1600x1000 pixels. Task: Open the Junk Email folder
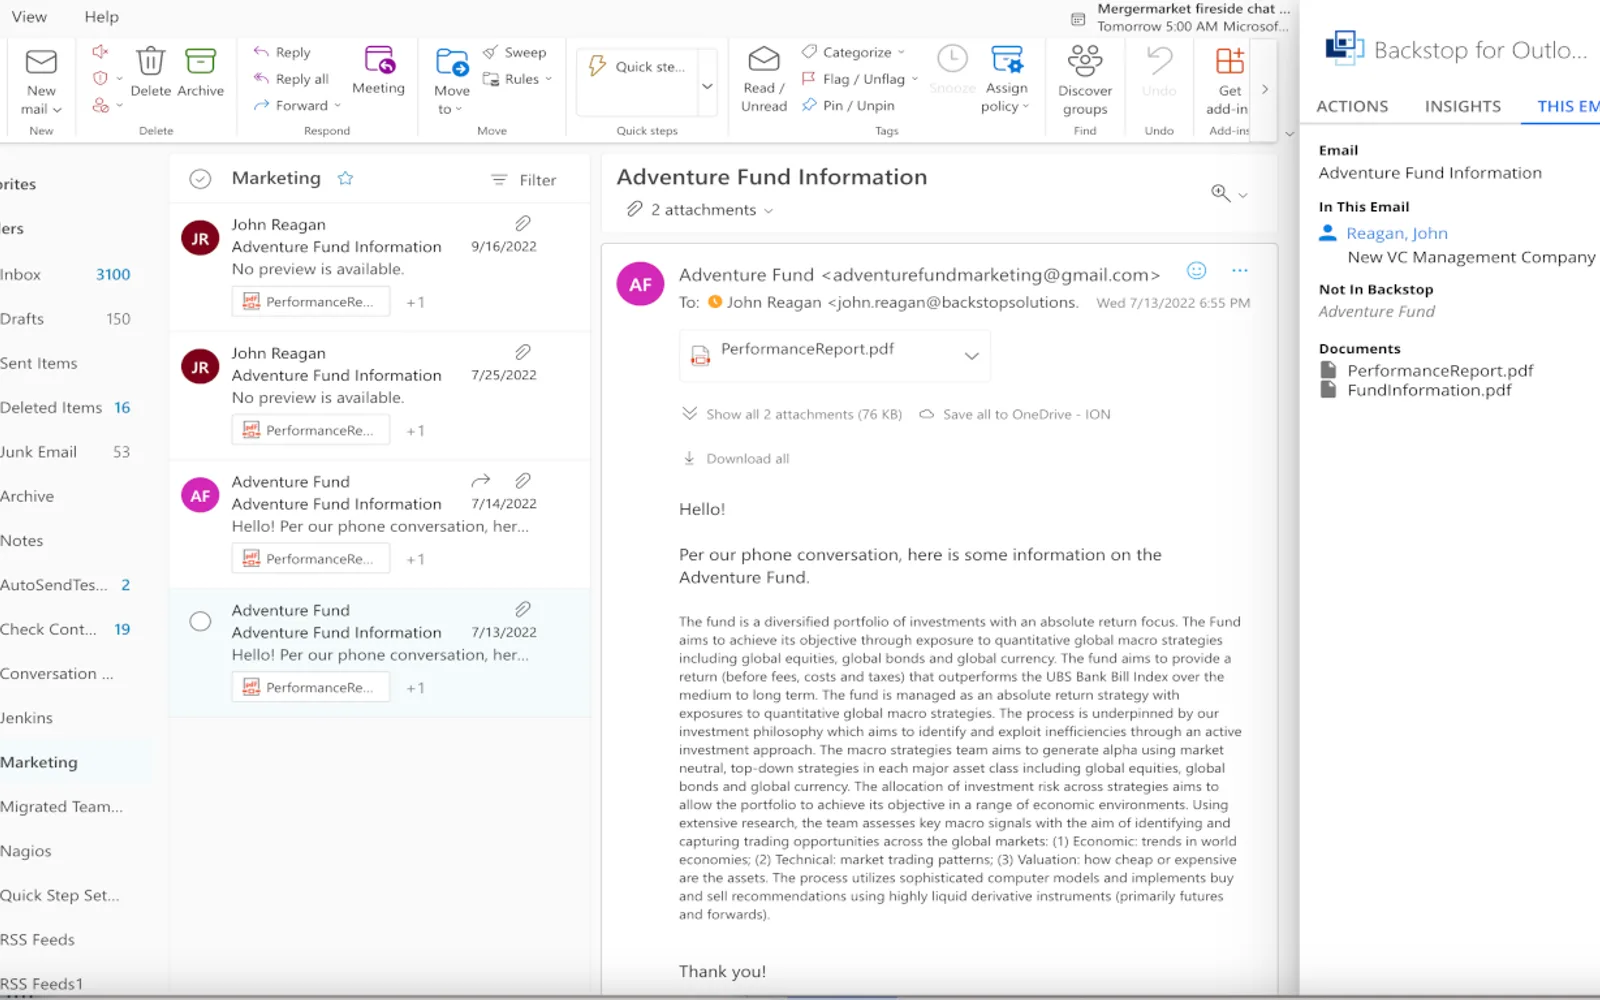coord(65,452)
